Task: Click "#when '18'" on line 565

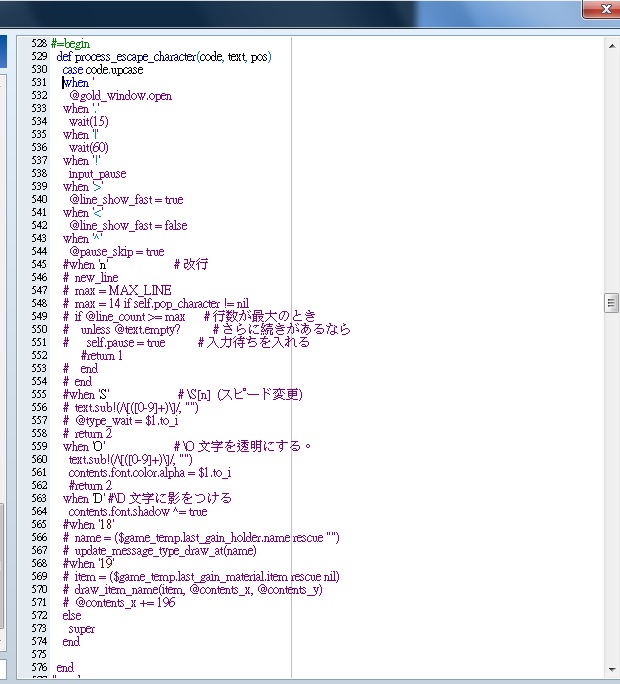Action: click(x=89, y=525)
